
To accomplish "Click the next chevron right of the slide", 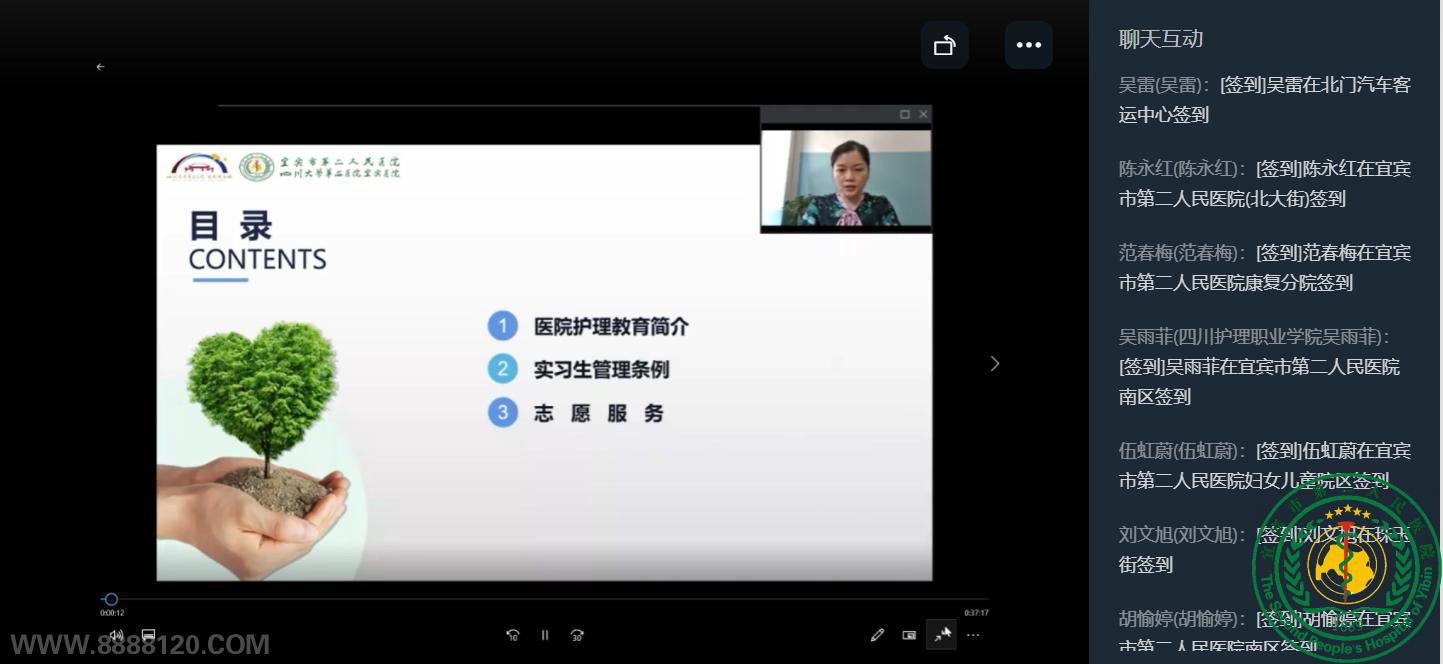I will pos(994,363).
